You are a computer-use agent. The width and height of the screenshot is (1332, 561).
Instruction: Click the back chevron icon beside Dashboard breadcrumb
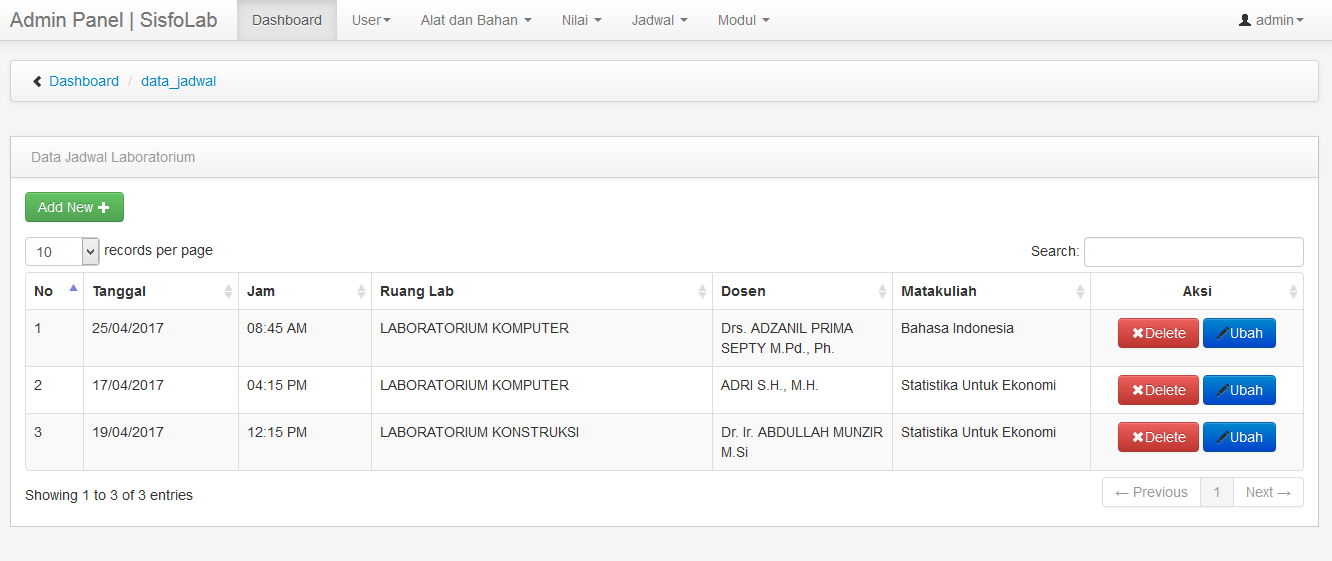37,81
